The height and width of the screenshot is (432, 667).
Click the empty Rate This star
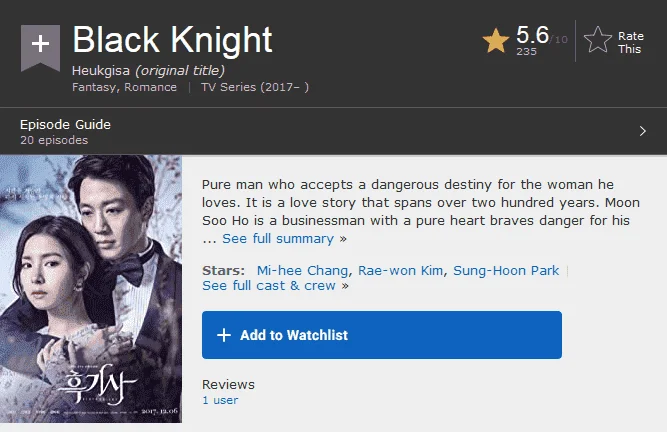click(x=598, y=40)
